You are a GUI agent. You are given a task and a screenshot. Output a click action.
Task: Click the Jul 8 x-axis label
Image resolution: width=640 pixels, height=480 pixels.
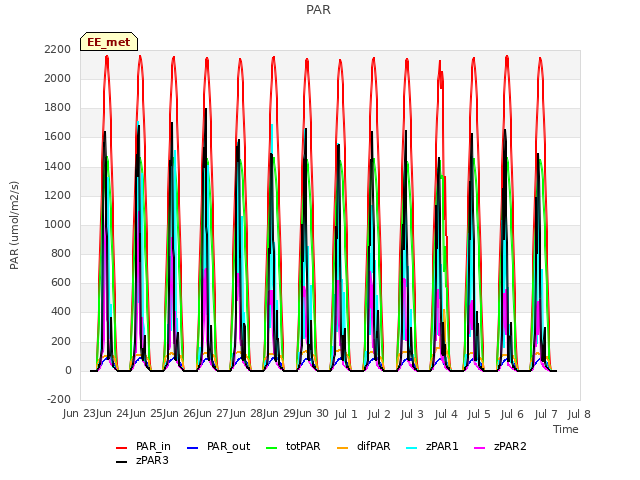click(579, 414)
